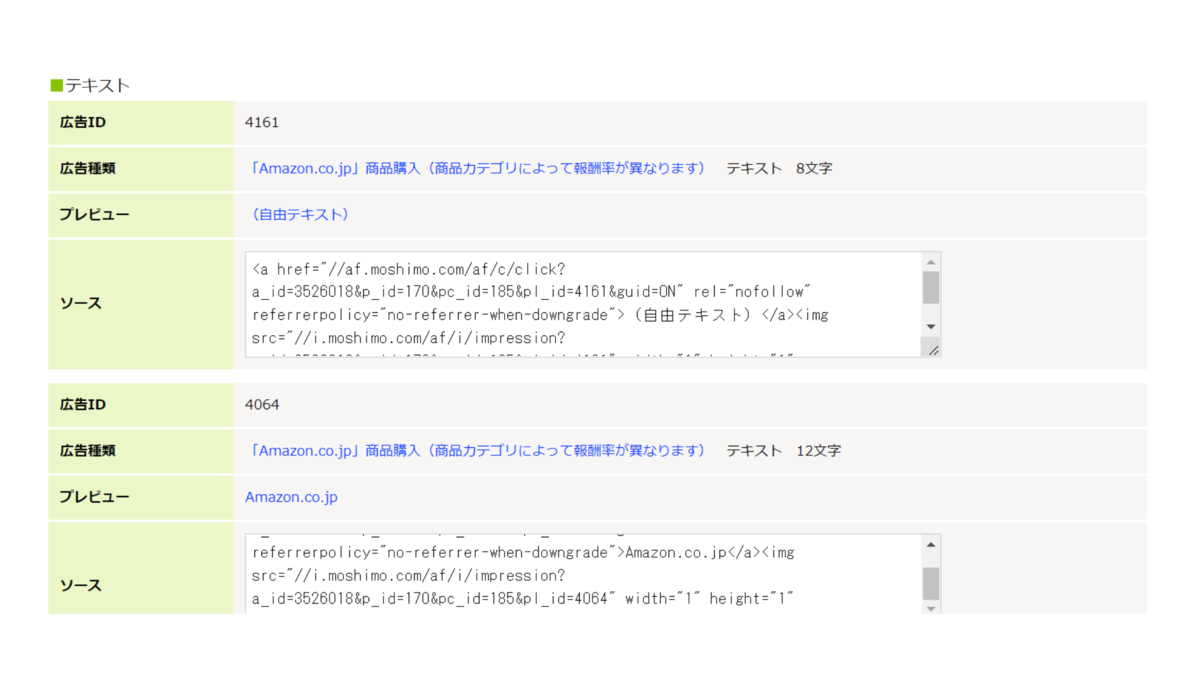Click the ソース label in the 4064 block
This screenshot has height=675, width=1200.
80,585
